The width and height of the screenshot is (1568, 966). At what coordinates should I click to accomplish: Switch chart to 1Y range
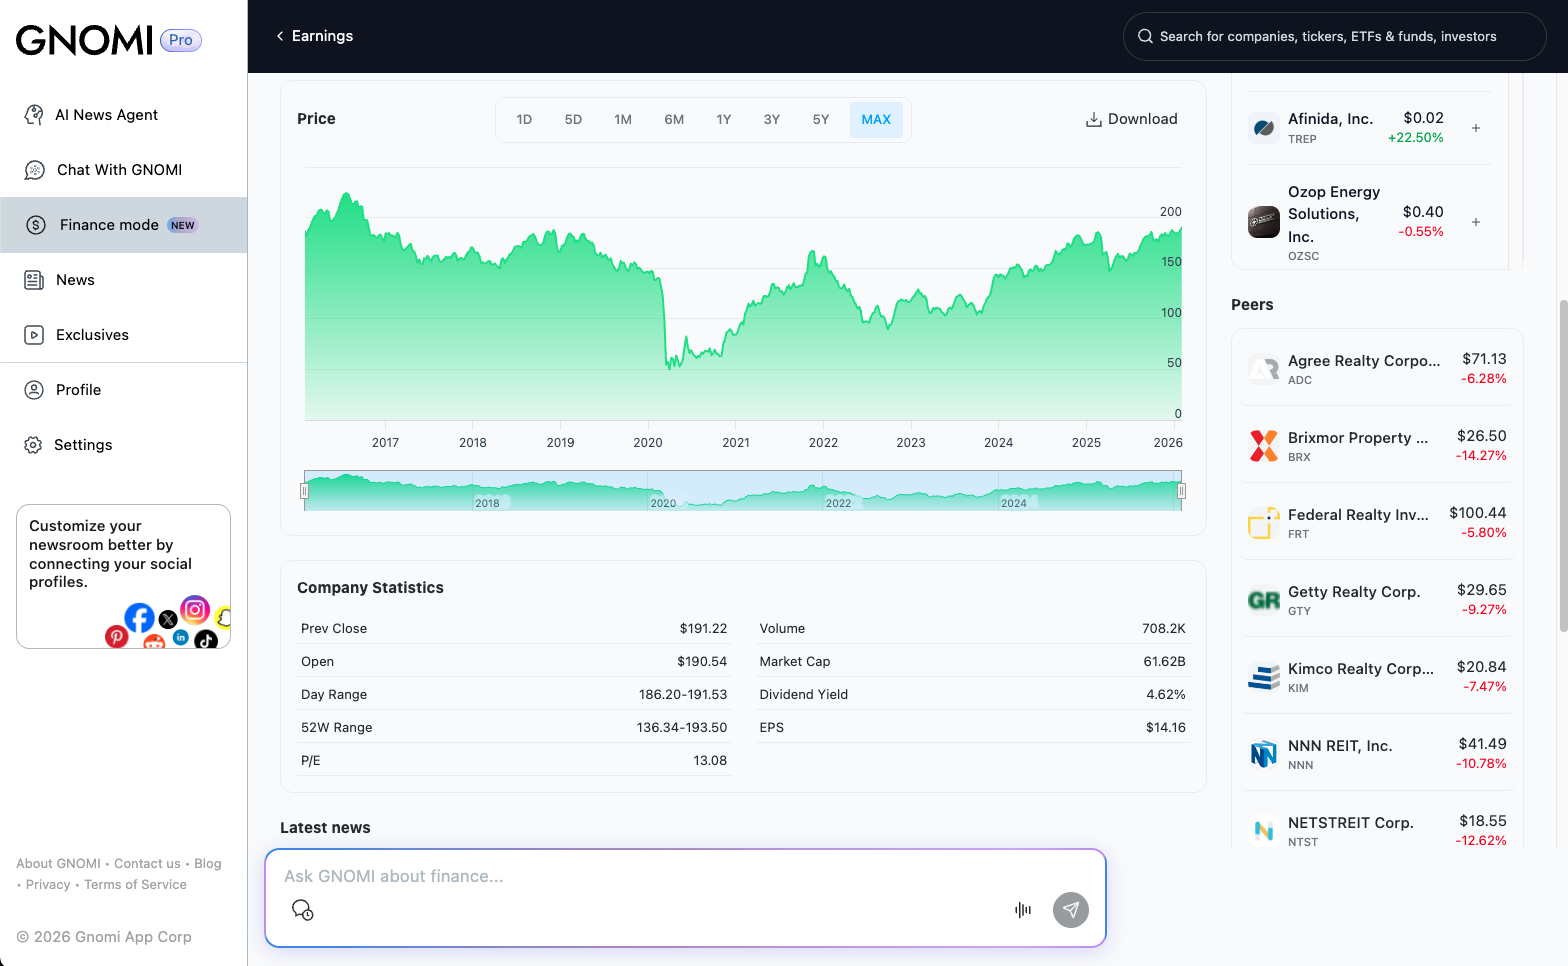click(x=723, y=120)
